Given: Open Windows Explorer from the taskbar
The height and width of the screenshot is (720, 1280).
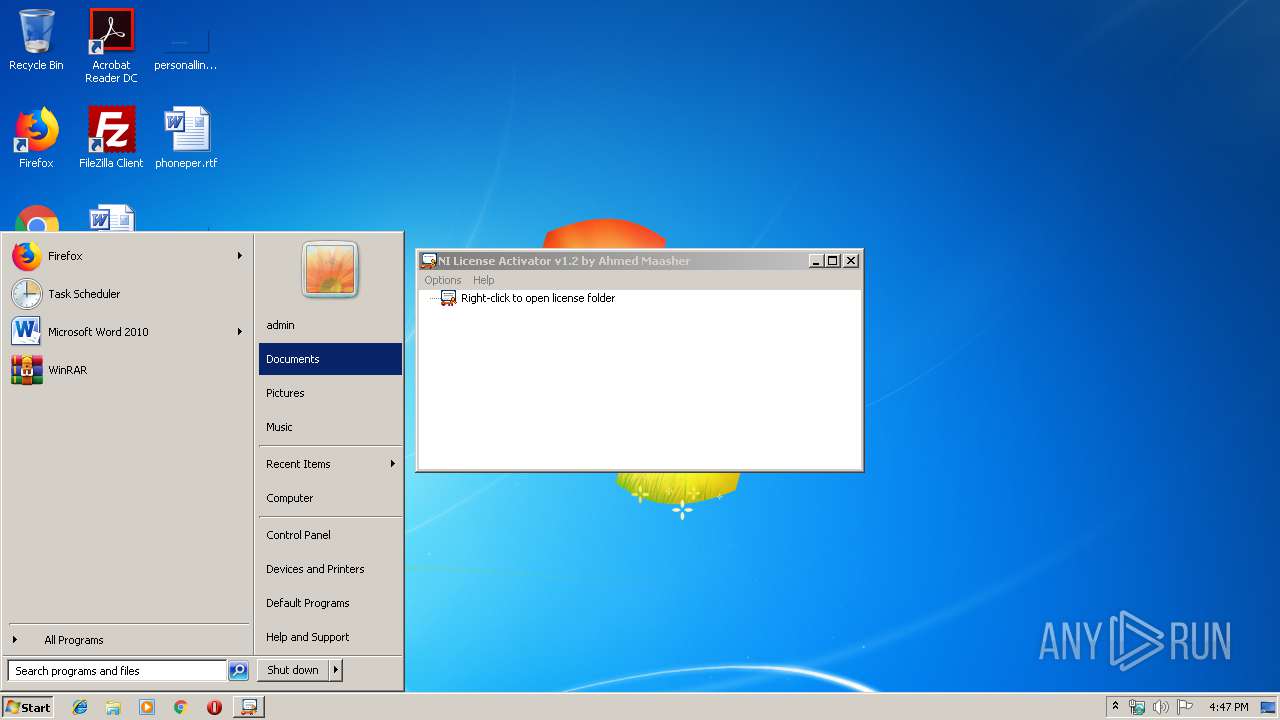Looking at the screenshot, I should (113, 707).
